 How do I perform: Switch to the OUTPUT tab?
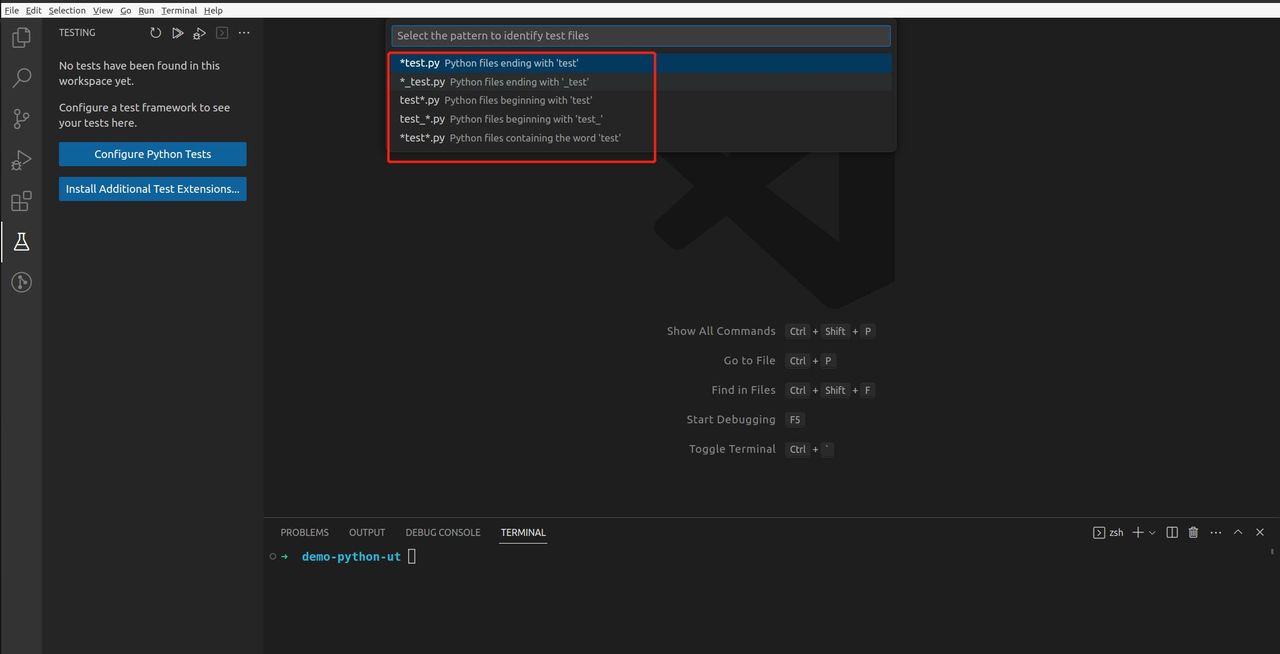click(367, 532)
